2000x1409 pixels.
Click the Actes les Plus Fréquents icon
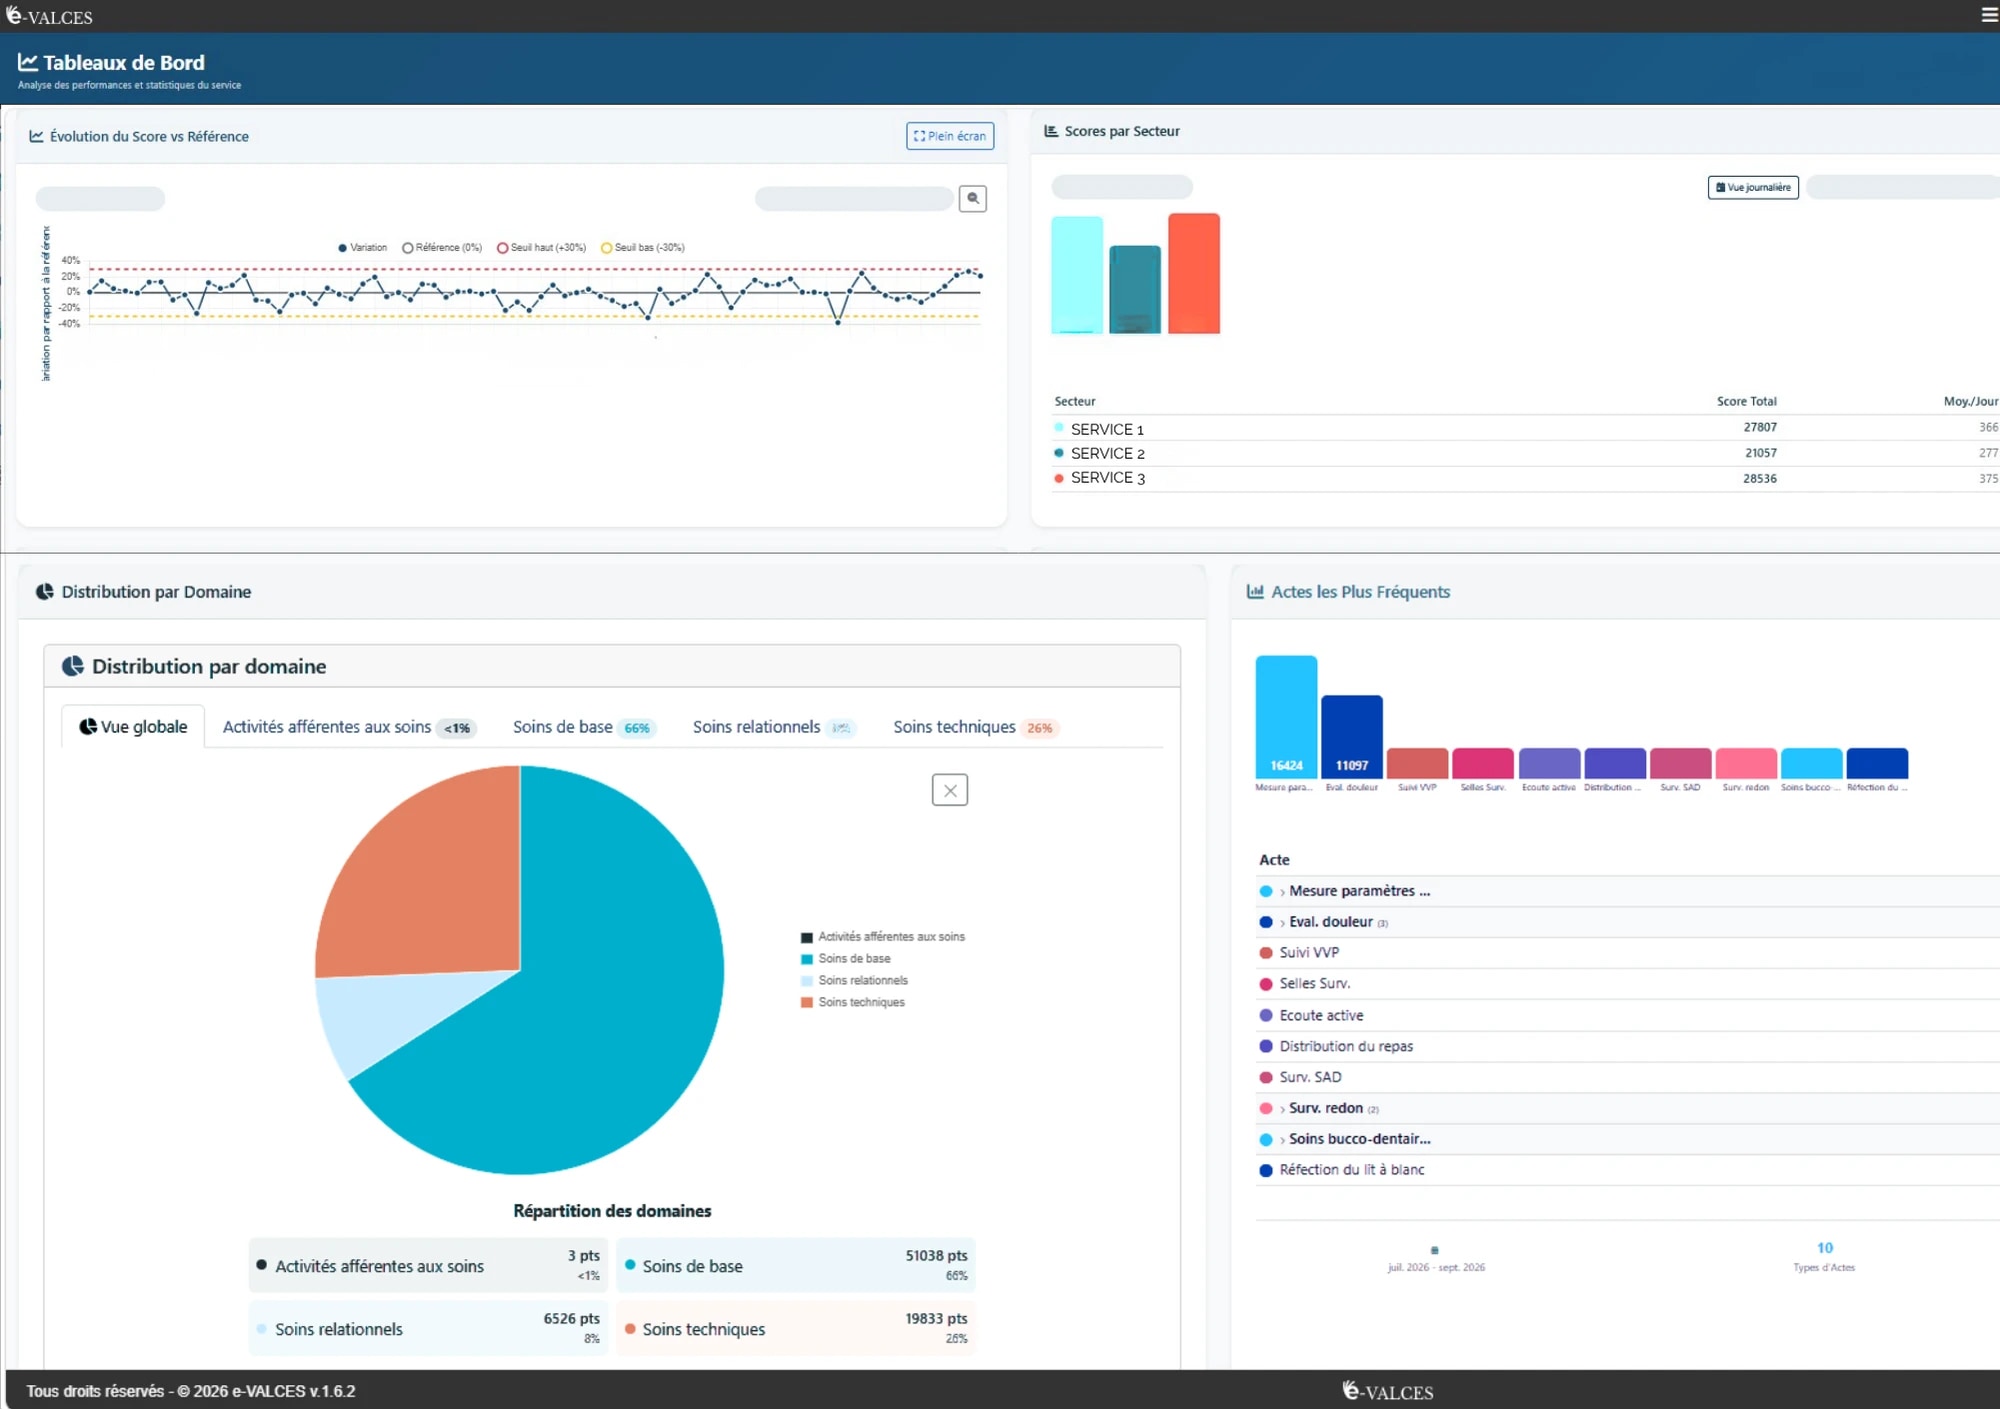(x=1255, y=592)
